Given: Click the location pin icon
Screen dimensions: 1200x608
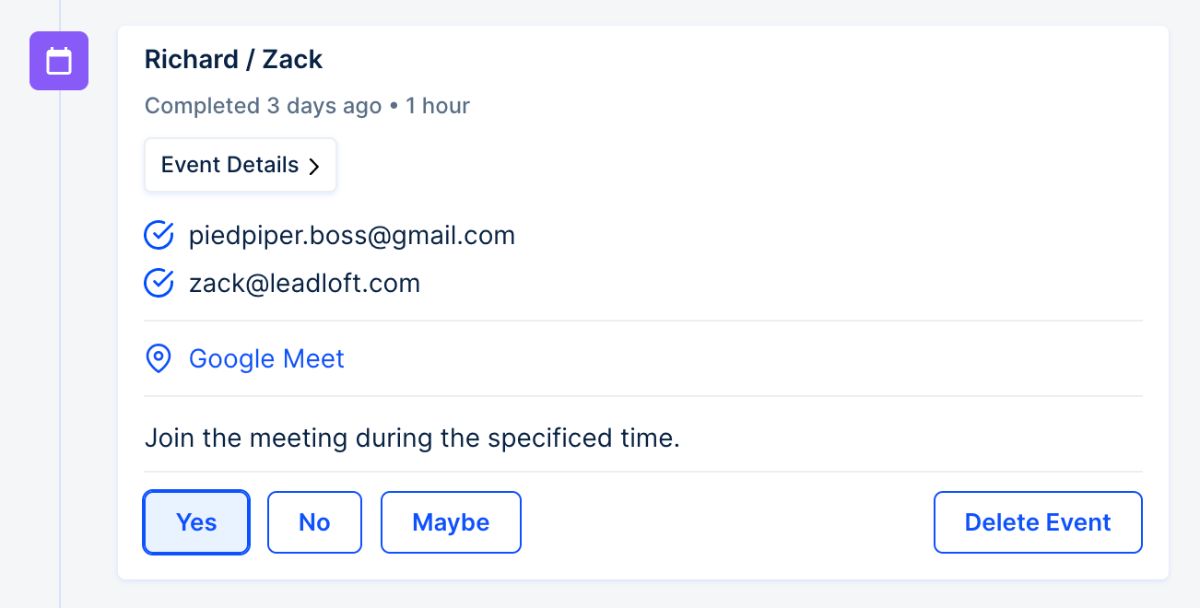Looking at the screenshot, I should (x=158, y=359).
